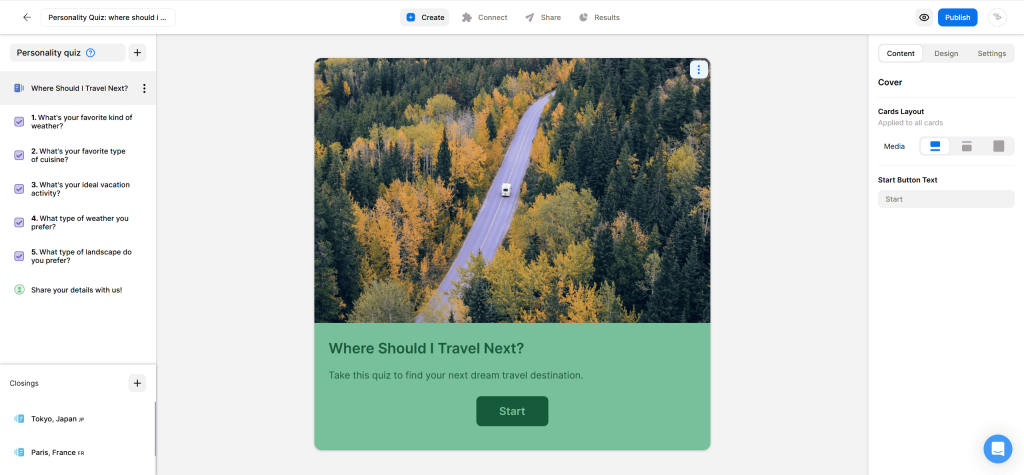Screen dimensions: 1024x475
Task: Click the Start Button Text field
Action: (946, 199)
